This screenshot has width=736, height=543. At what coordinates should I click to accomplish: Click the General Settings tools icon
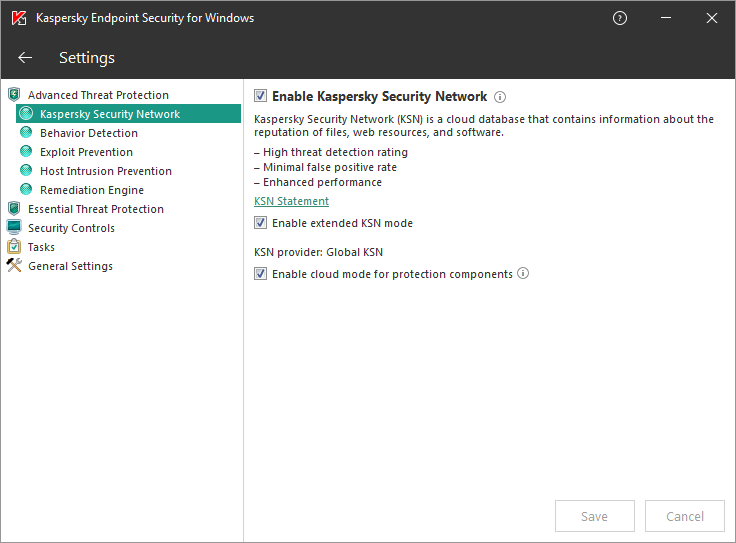(14, 266)
